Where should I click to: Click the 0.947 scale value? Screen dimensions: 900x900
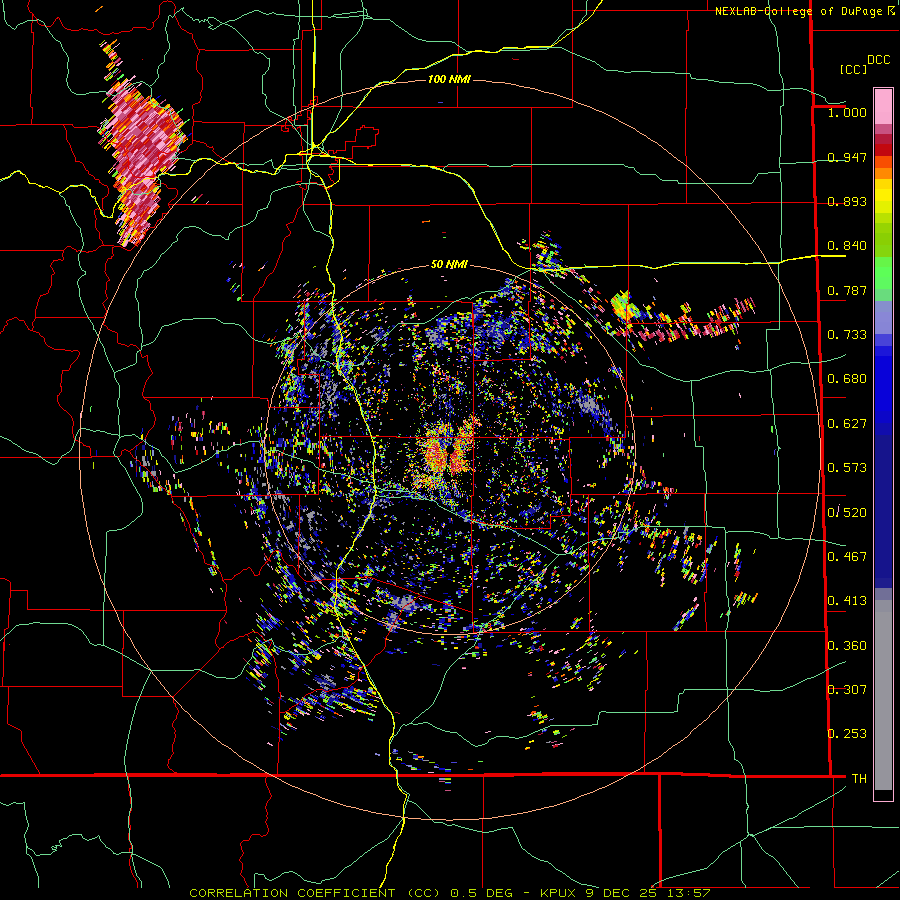[847, 157]
